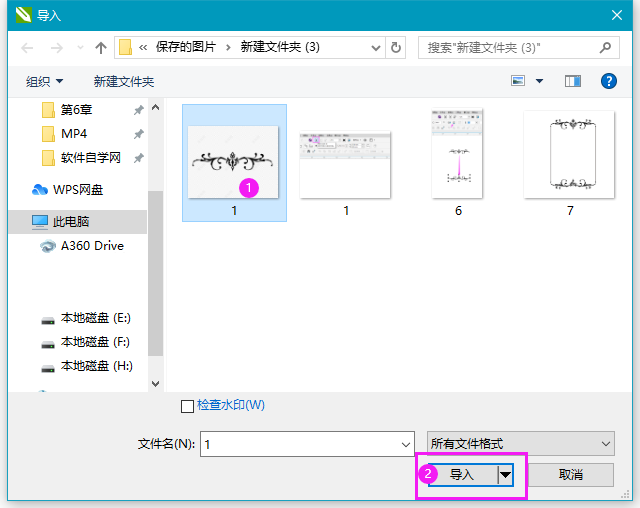640x508 pixels.
Task: Click the change view layout icon
Action: tap(518, 81)
